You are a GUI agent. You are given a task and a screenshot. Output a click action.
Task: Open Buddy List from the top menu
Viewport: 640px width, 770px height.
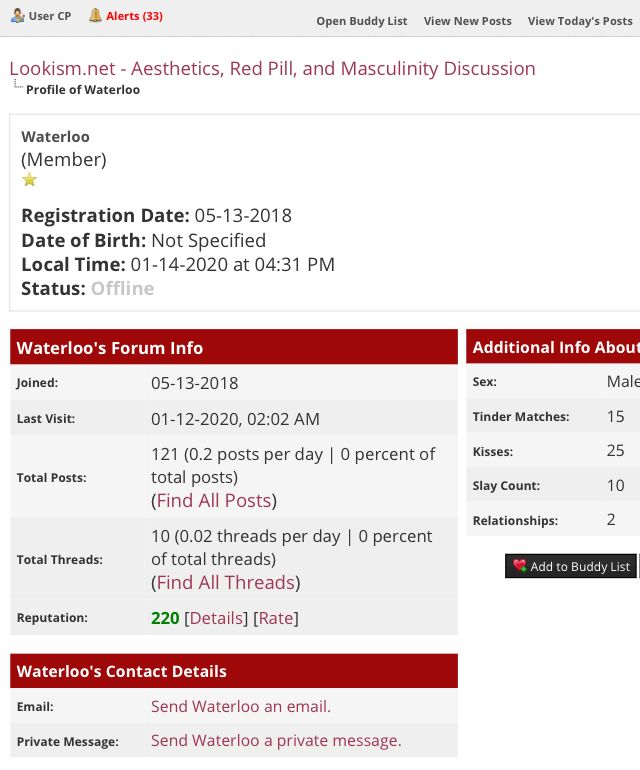(x=361, y=21)
